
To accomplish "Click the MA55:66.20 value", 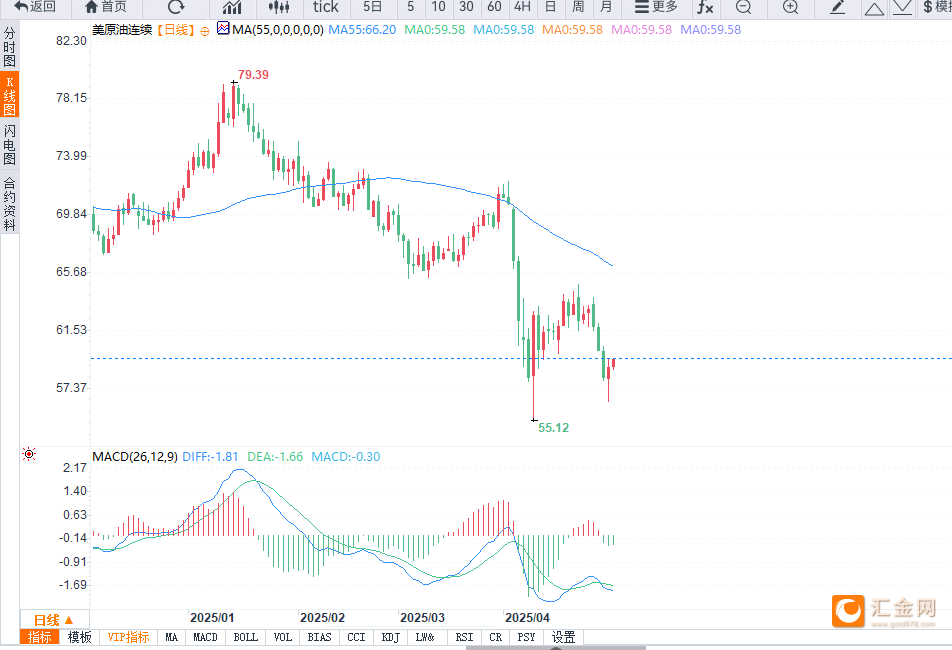I will [362, 30].
